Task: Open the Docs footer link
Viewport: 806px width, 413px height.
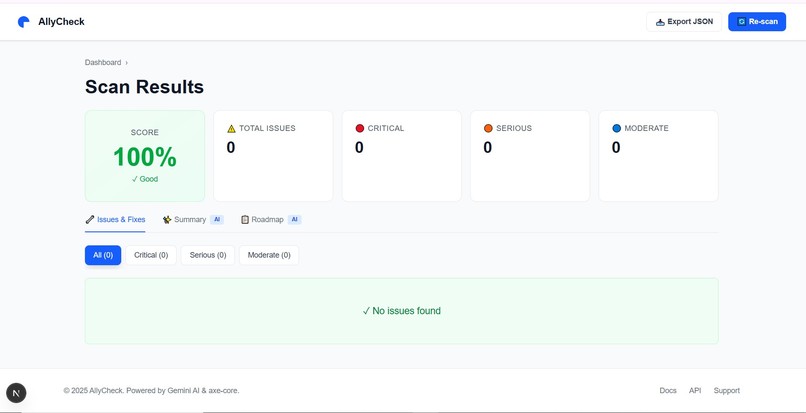Action: pos(668,390)
